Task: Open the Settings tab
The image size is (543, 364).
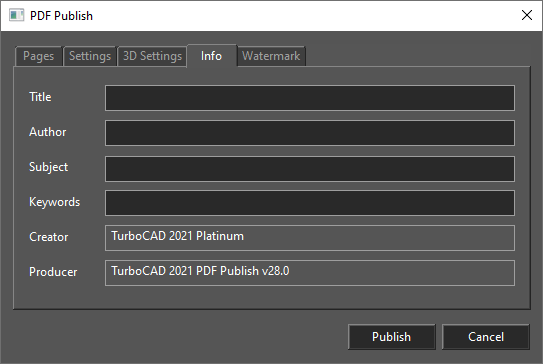Action: (x=90, y=56)
